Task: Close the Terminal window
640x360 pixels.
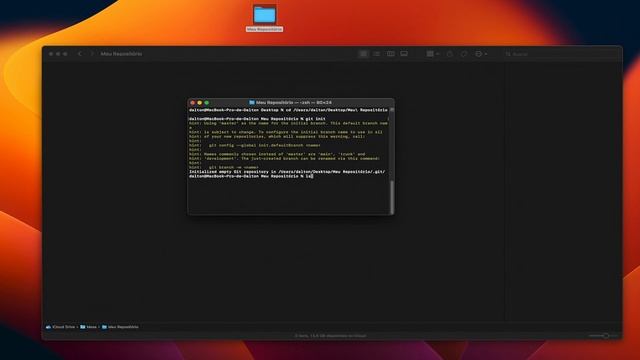Action: pos(193,103)
